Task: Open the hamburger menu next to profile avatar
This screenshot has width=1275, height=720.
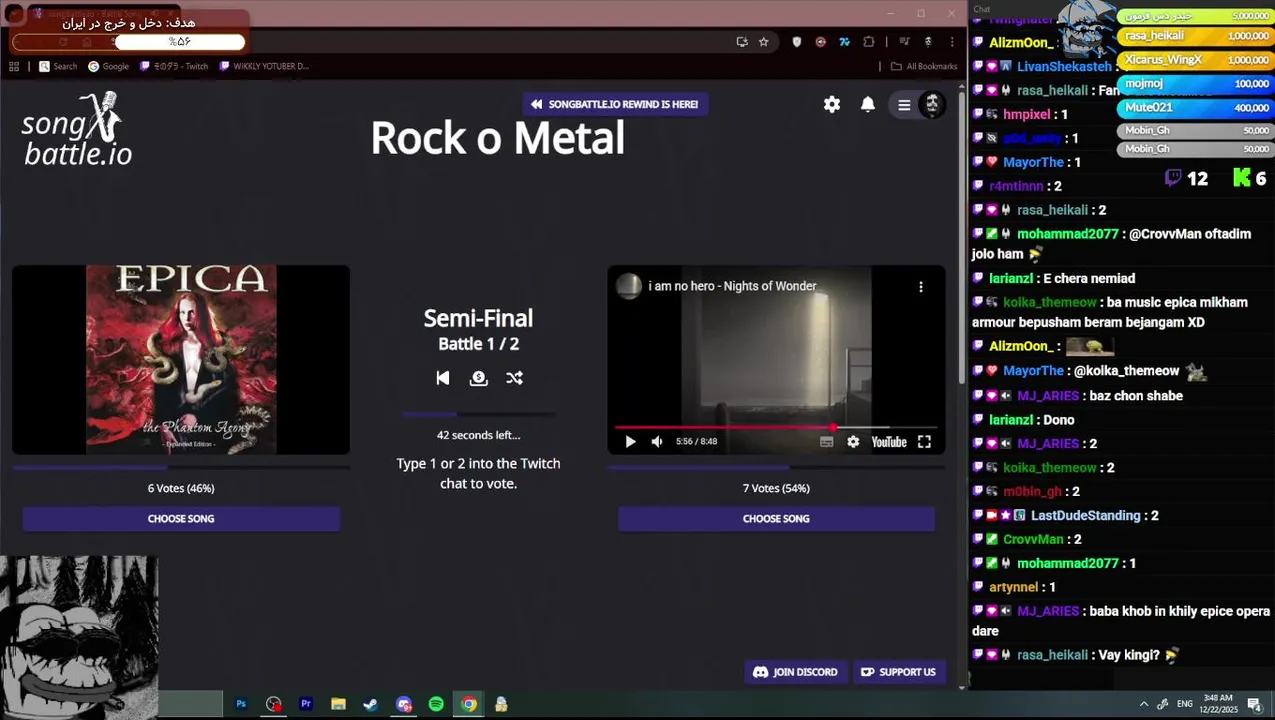Action: click(x=904, y=105)
